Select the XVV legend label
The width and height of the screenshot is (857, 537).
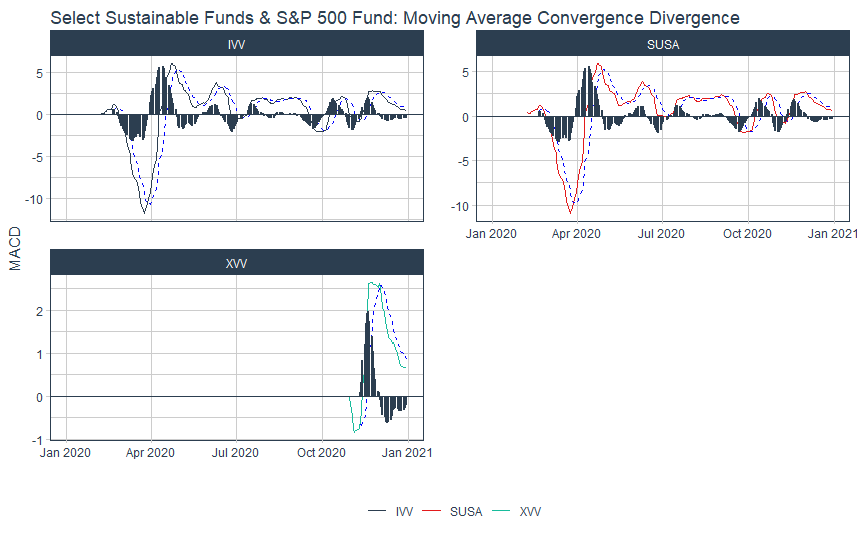(530, 512)
